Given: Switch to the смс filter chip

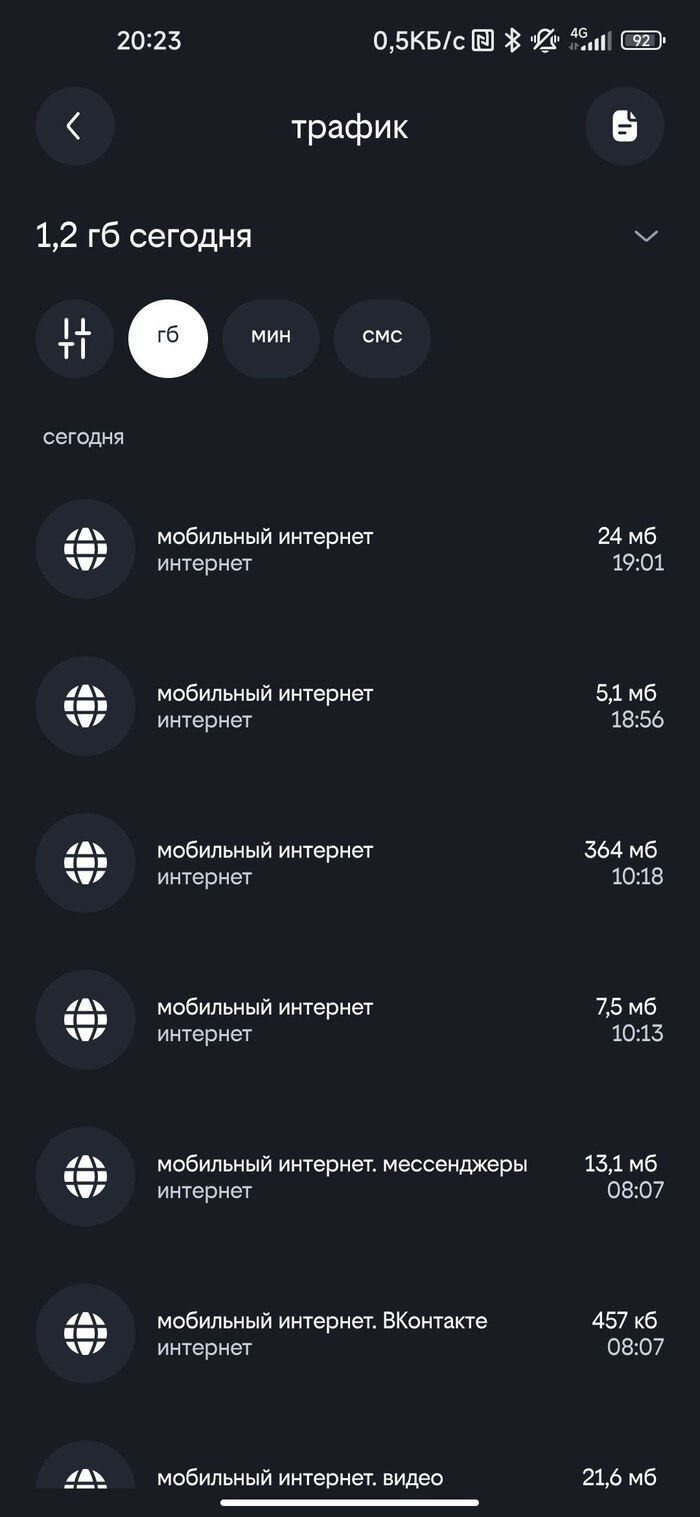Looking at the screenshot, I should point(382,338).
